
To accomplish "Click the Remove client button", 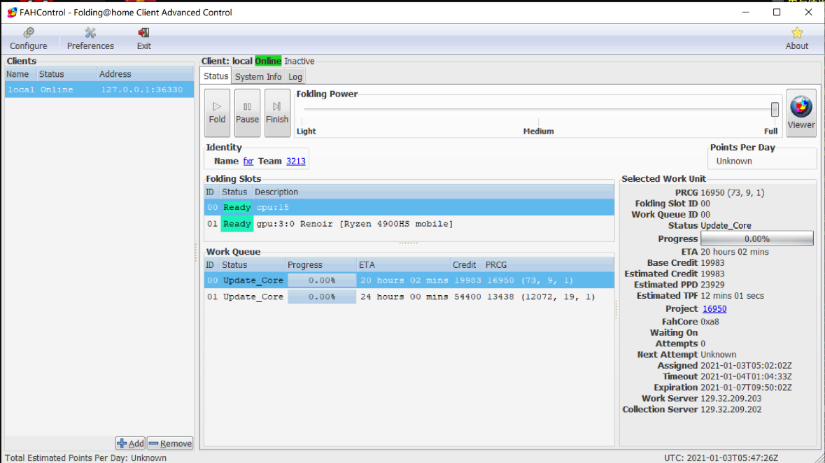I will (170, 444).
